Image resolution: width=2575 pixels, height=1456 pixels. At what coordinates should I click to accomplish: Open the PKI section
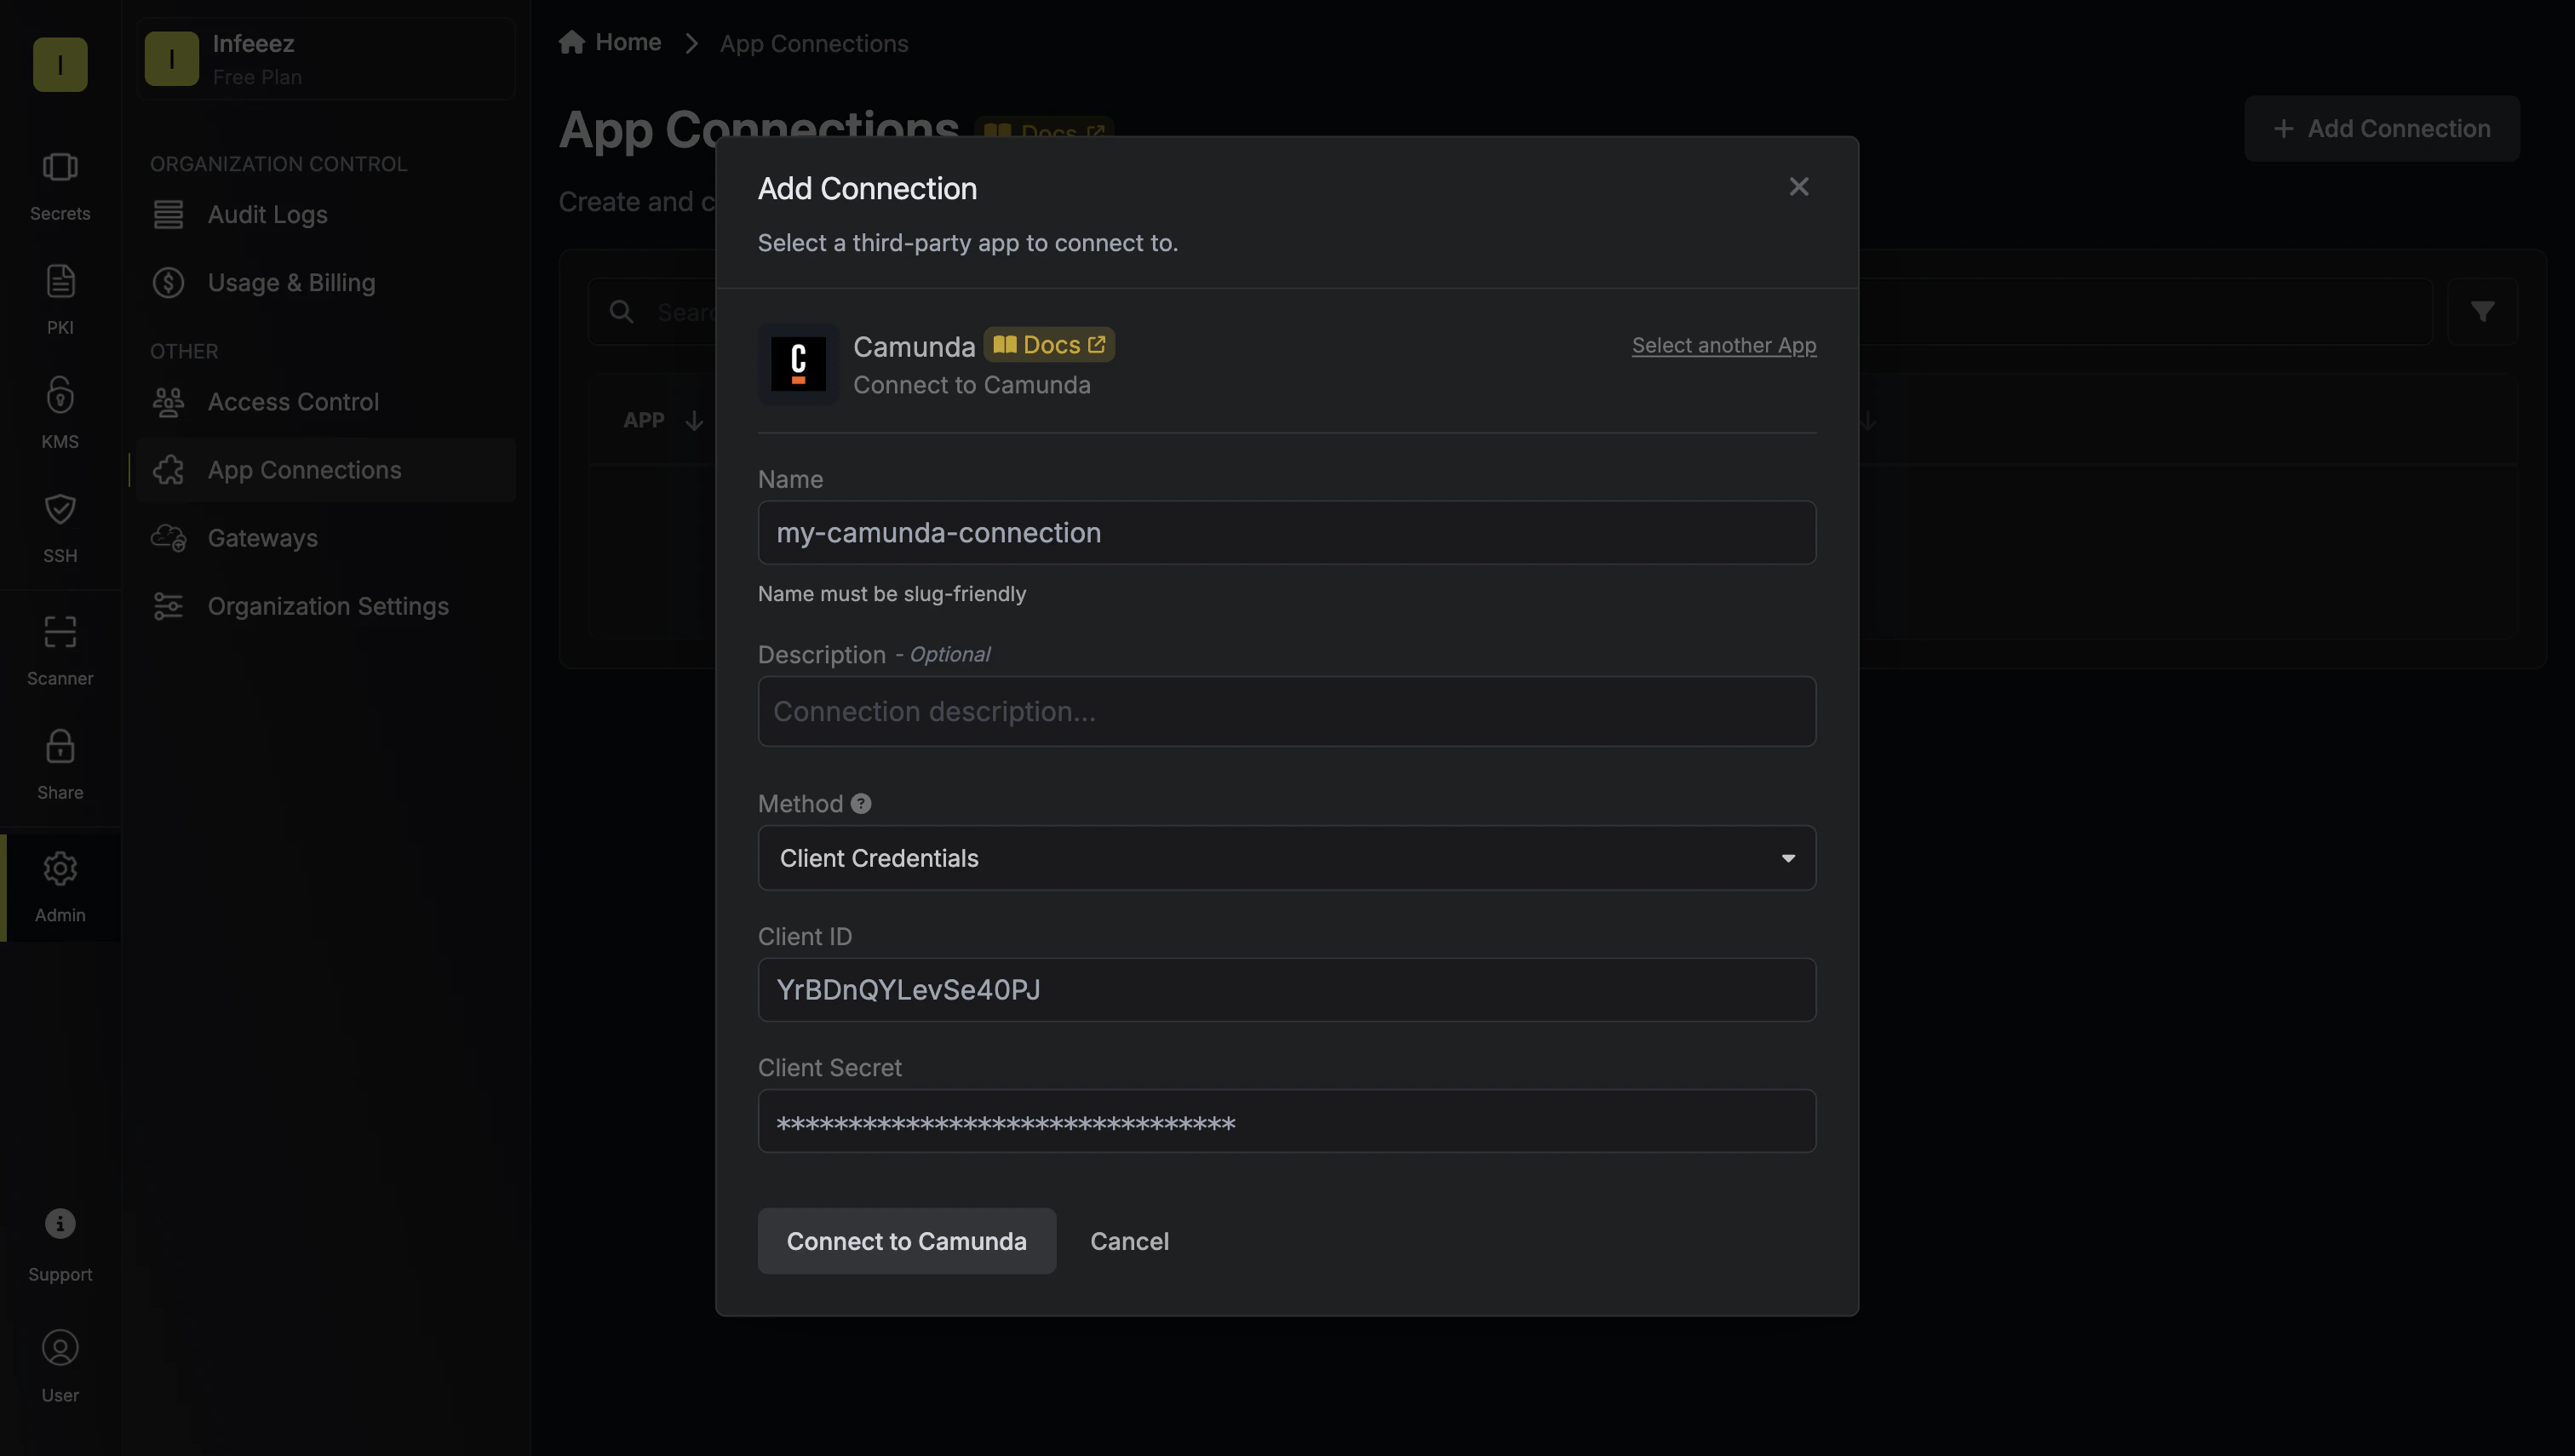[60, 300]
